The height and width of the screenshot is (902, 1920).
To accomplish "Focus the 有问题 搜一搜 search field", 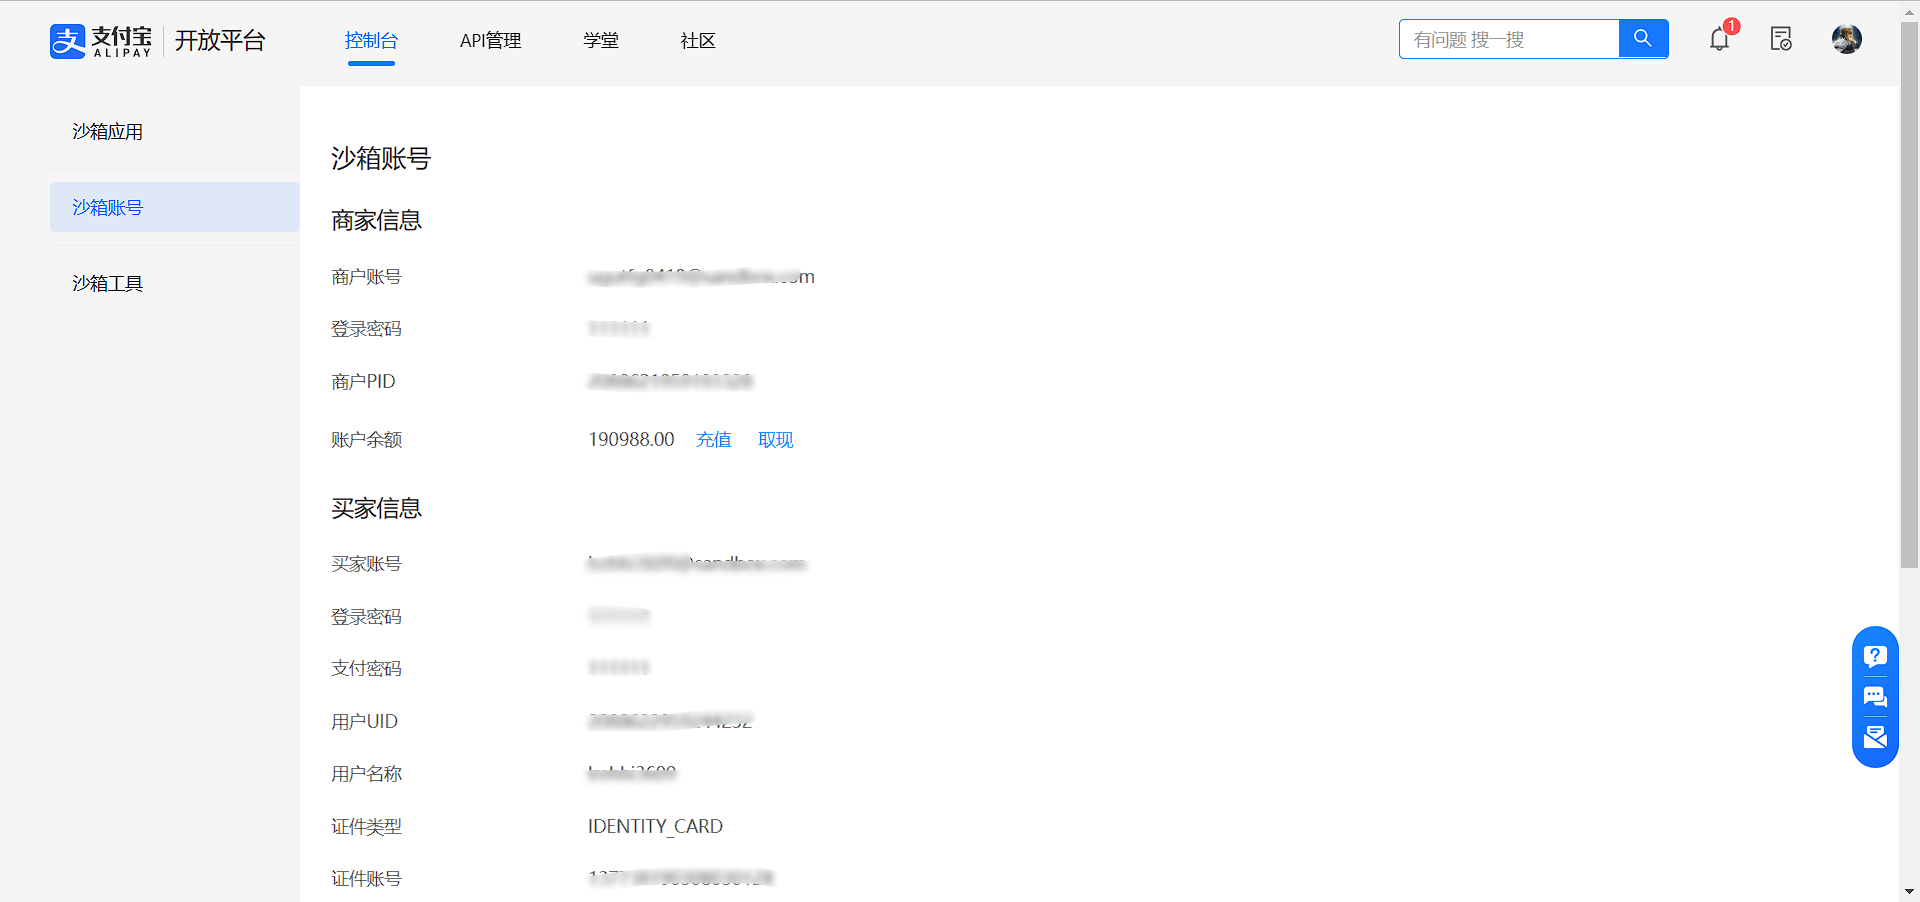I will pos(1508,40).
